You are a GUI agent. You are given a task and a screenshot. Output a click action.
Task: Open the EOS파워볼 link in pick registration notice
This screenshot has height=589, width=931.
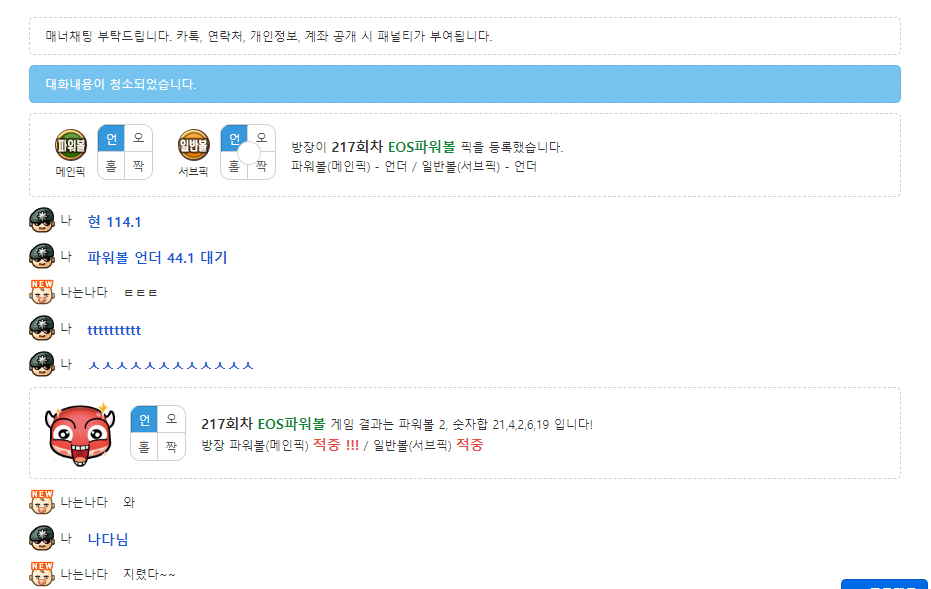click(x=422, y=147)
